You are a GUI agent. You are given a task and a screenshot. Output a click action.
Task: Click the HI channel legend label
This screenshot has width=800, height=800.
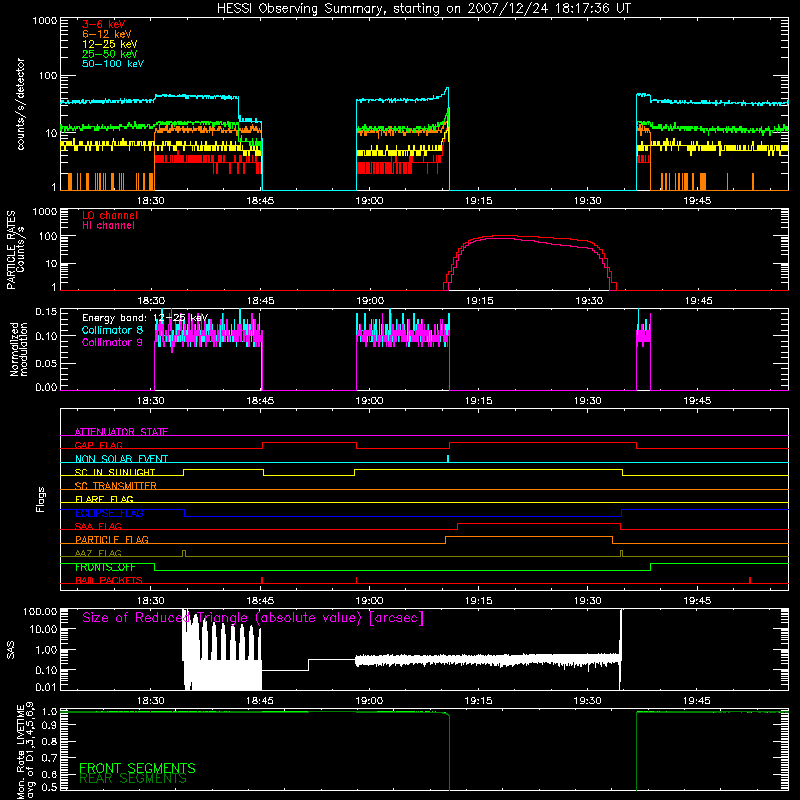point(108,225)
